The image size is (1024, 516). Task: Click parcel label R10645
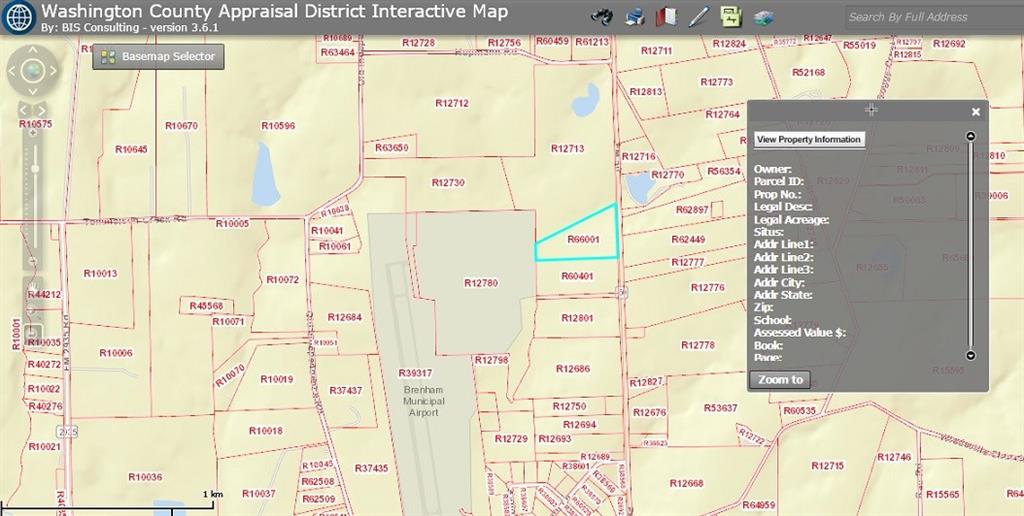(131, 149)
